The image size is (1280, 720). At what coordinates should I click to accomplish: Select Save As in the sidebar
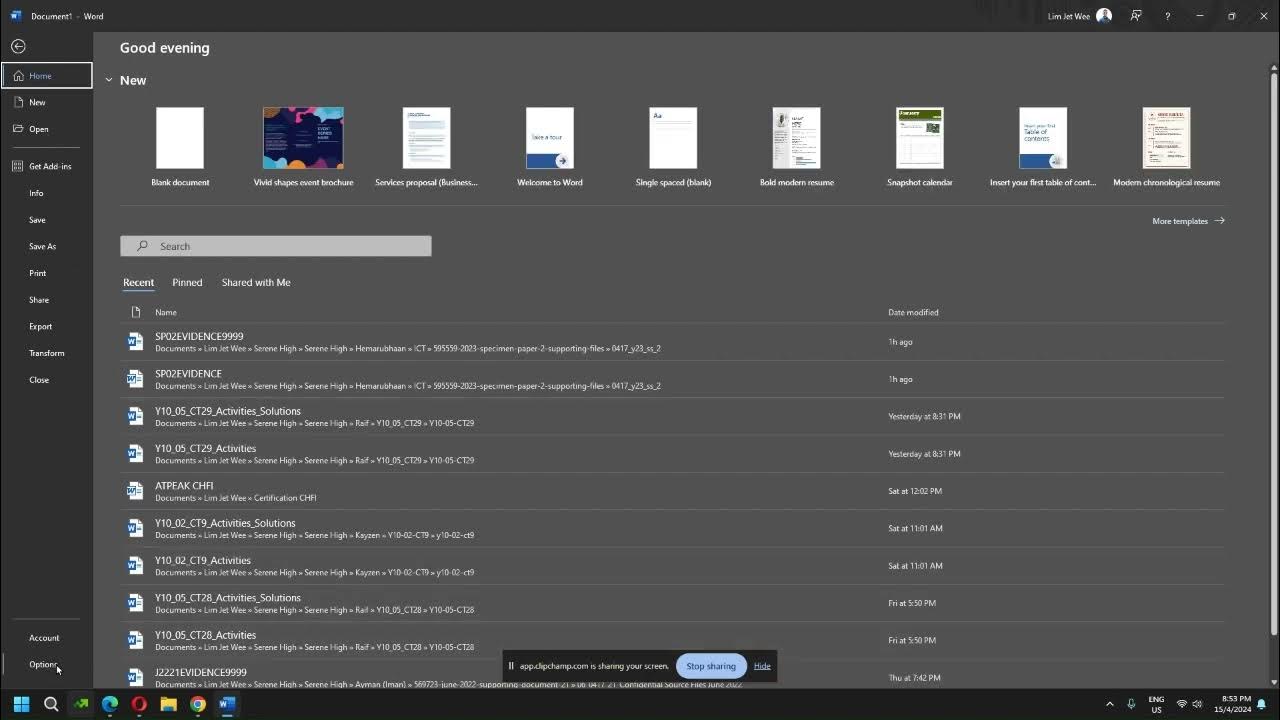47,246
